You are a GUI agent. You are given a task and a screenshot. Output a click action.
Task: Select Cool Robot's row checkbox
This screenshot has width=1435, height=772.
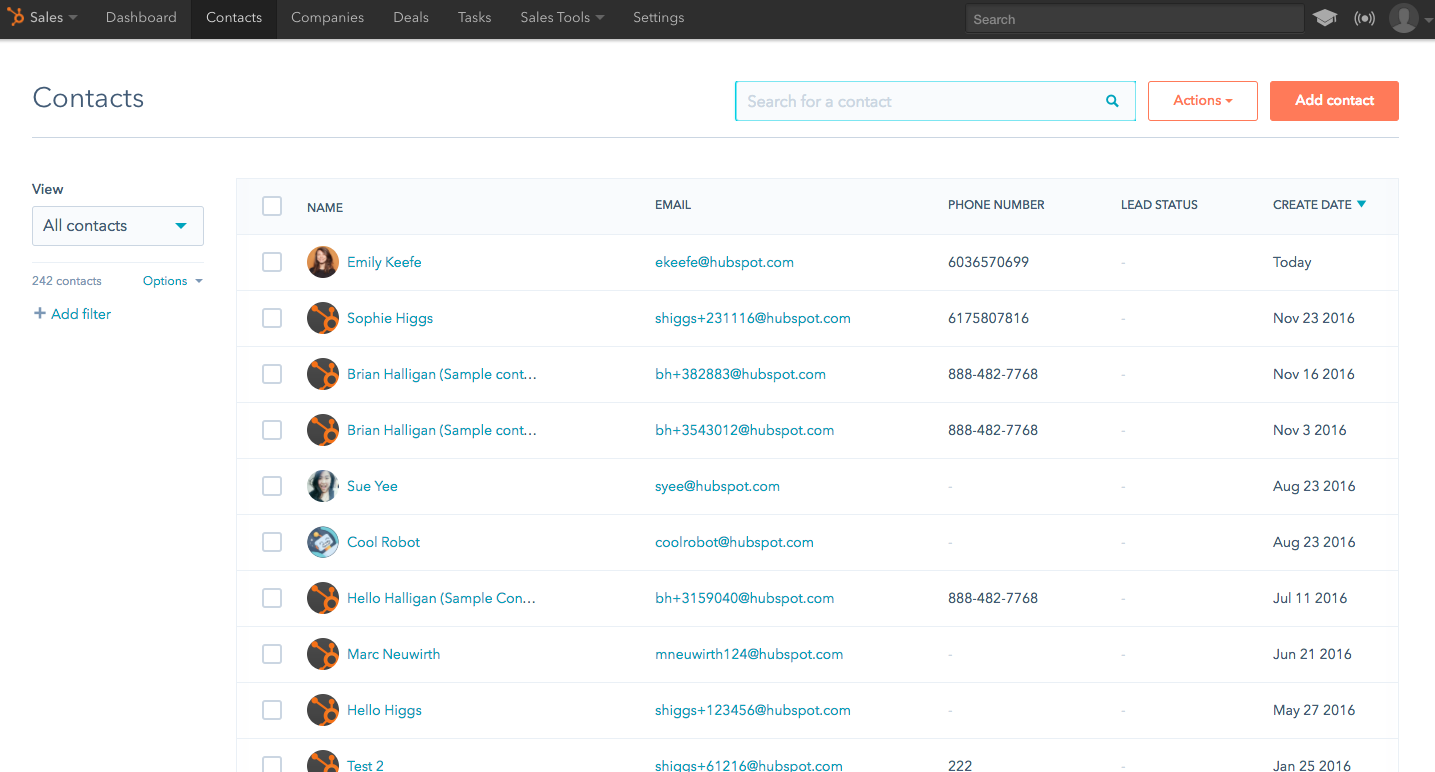[x=272, y=542]
